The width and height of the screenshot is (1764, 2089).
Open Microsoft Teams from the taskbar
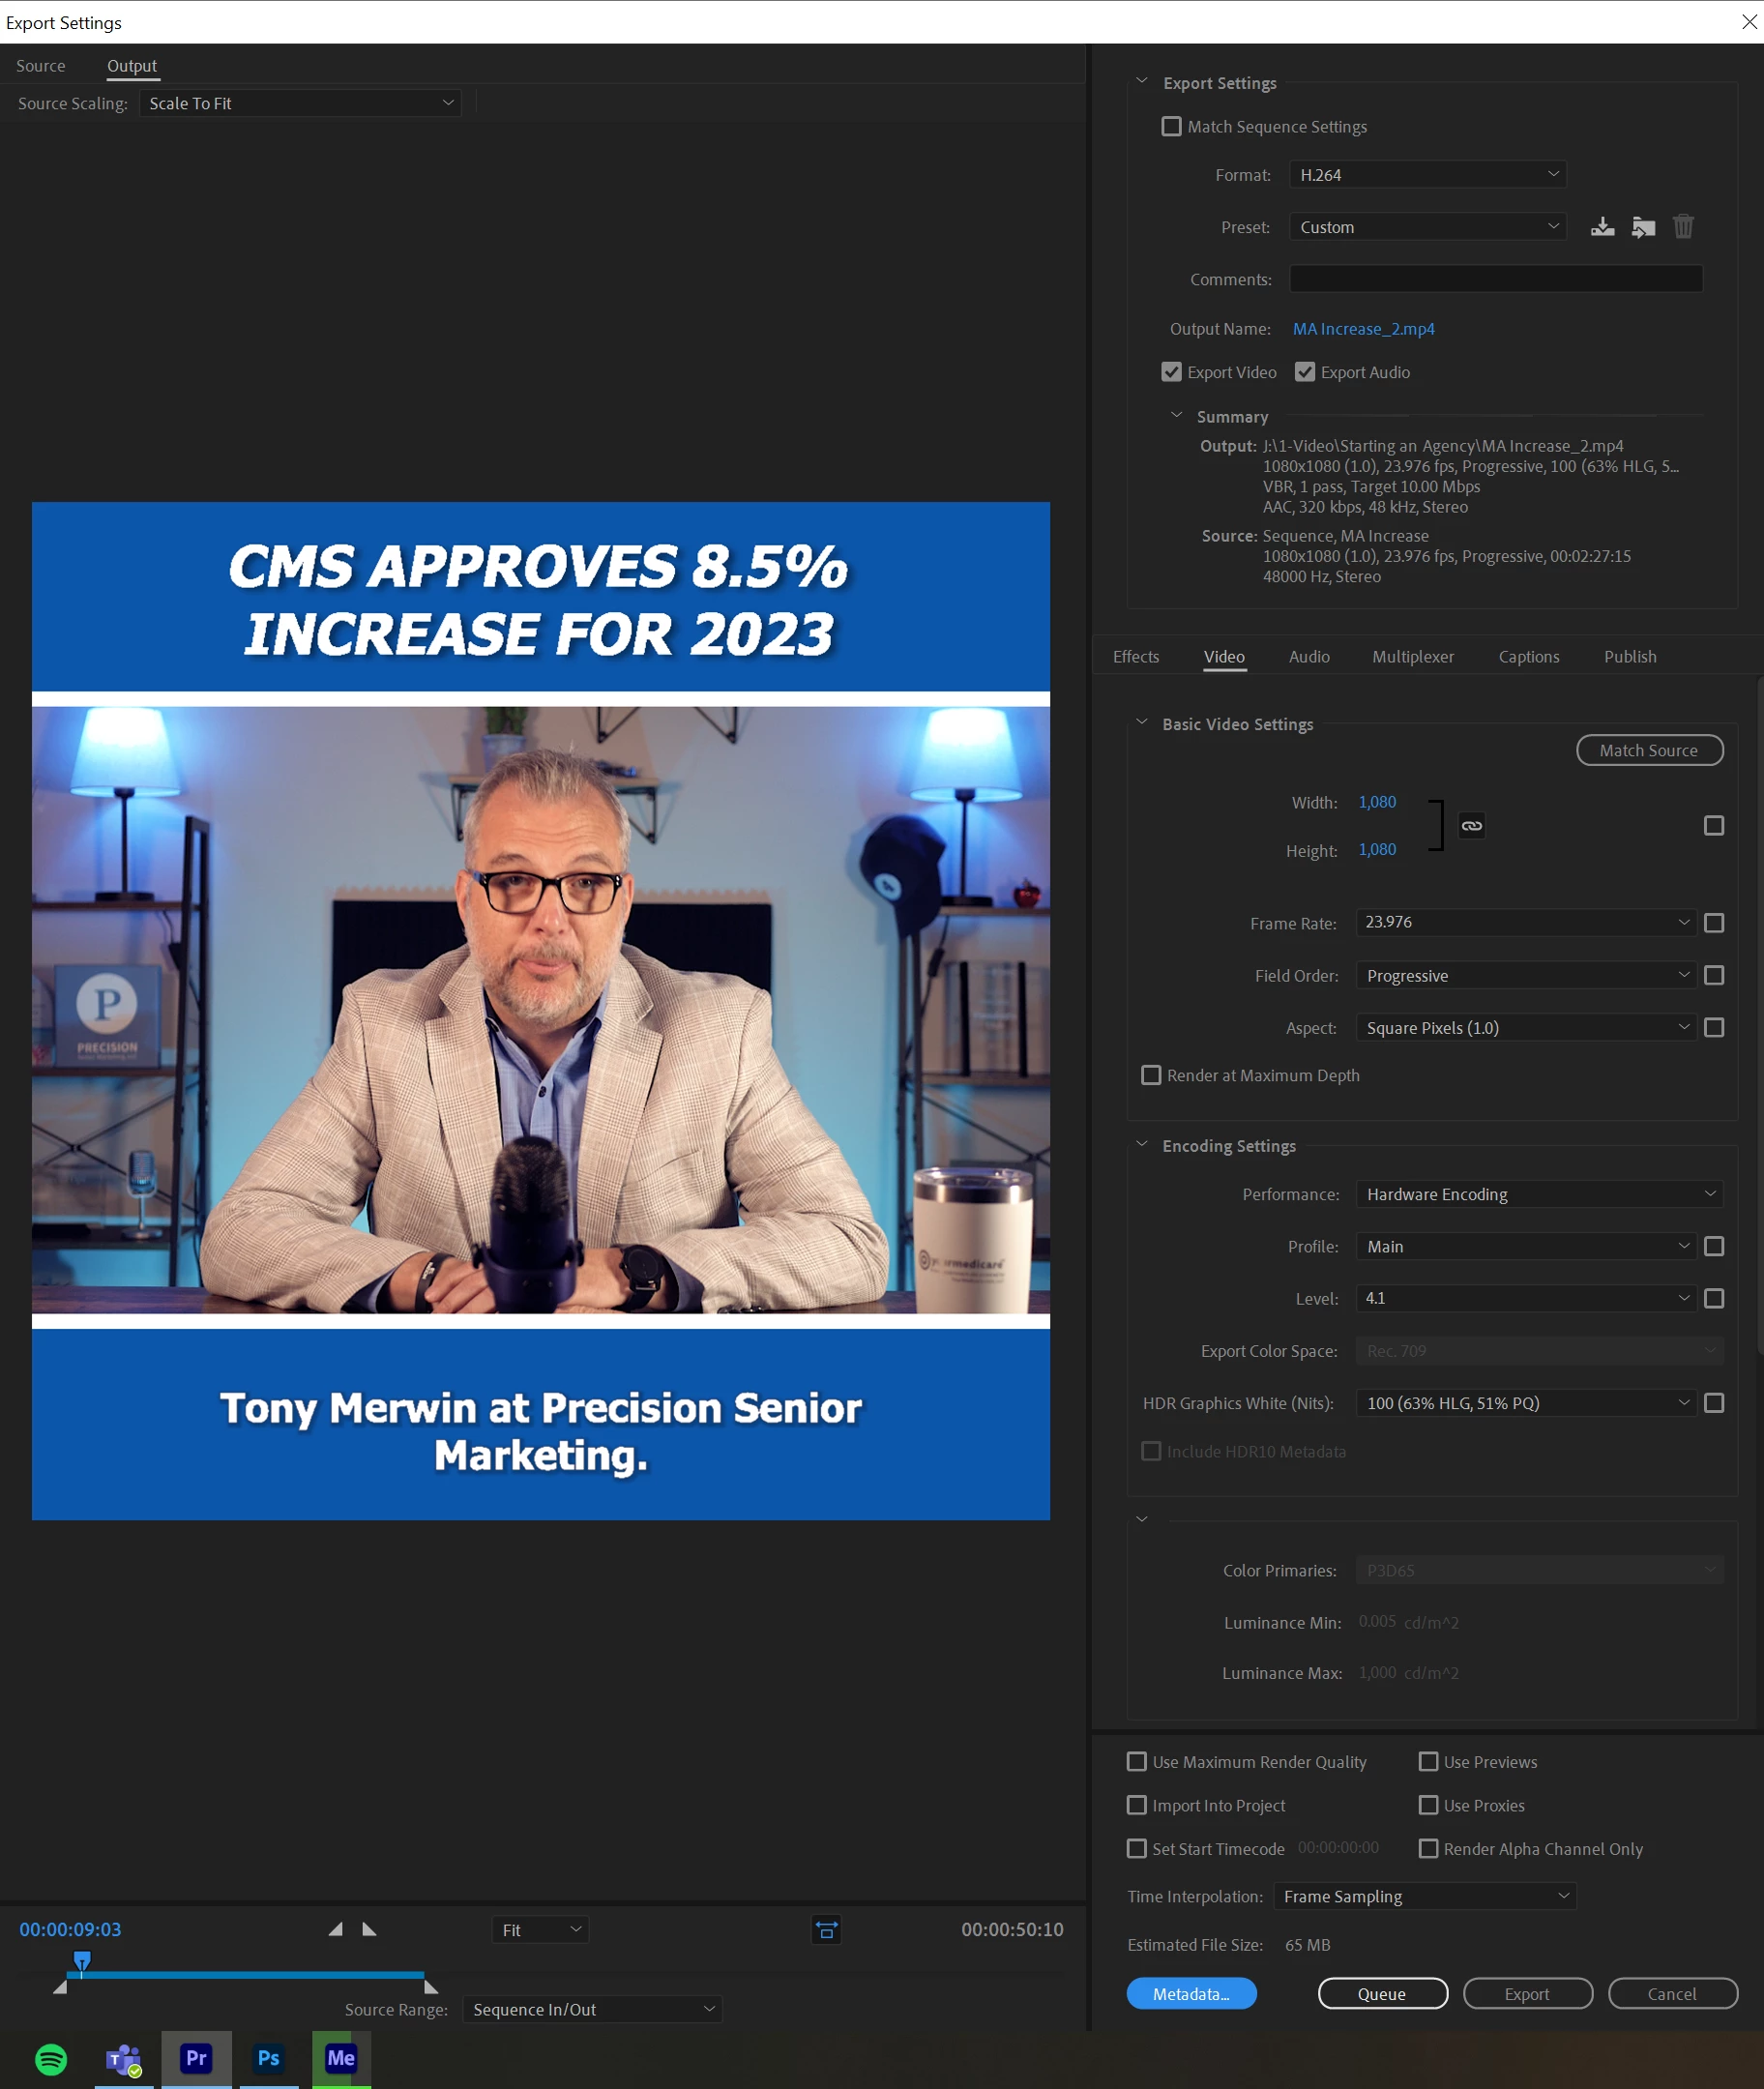123,2058
